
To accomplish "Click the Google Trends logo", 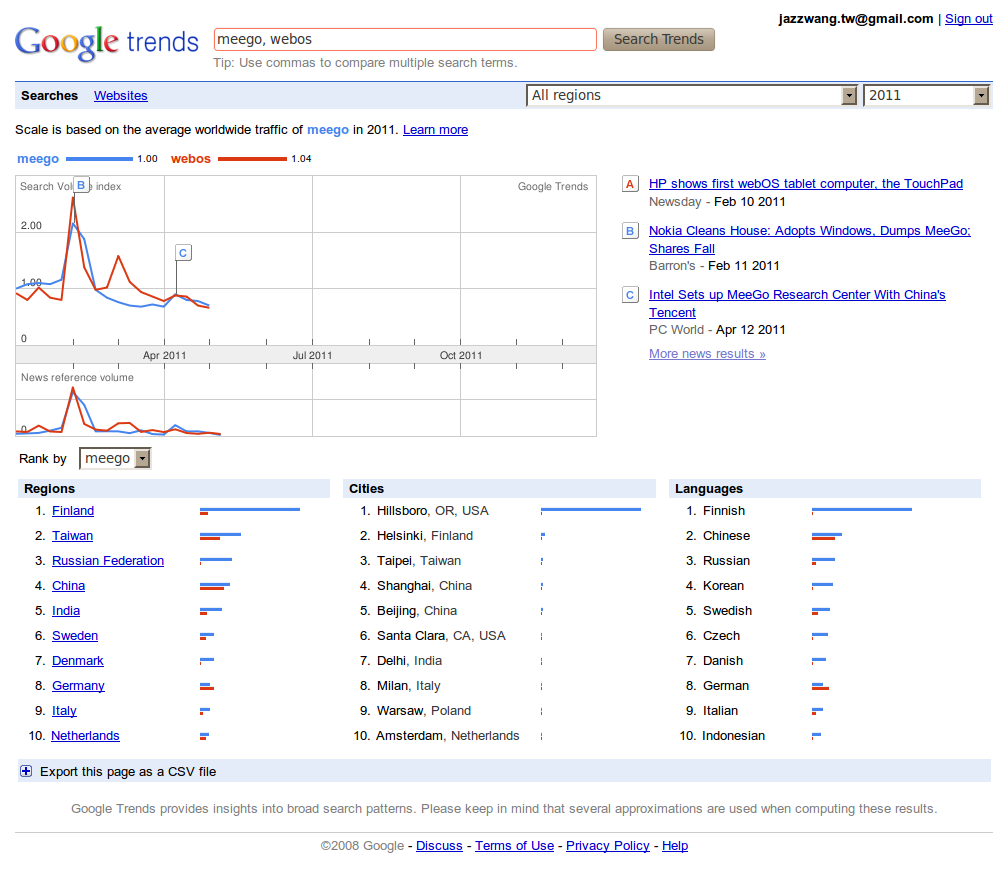I will click(107, 42).
